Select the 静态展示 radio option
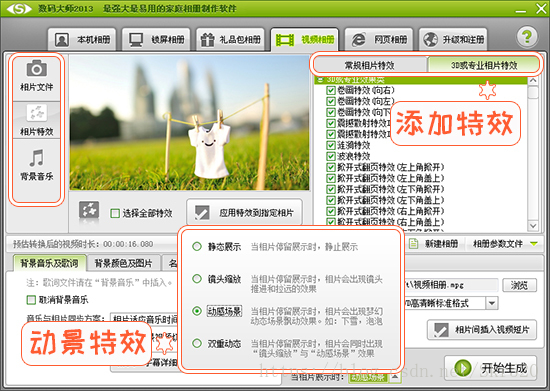This screenshot has width=550, height=391. (x=197, y=247)
